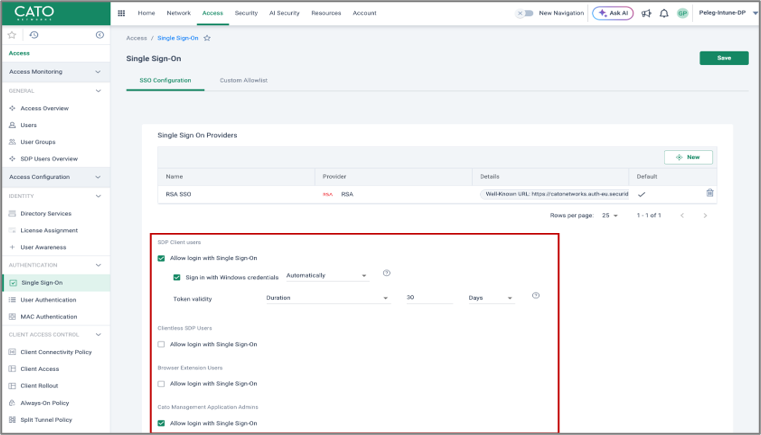Collapse the Access Configuration section
761x435 pixels.
tap(98, 177)
